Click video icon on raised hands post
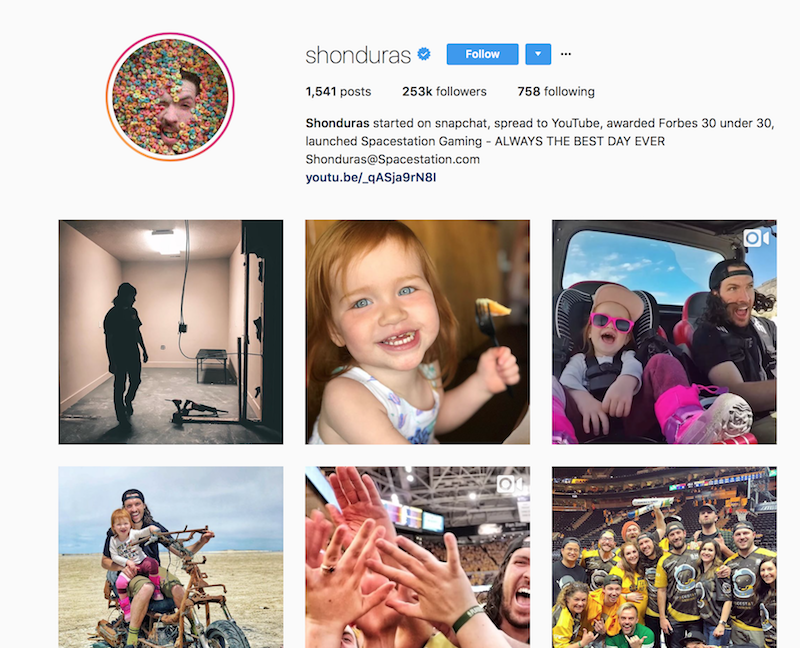This screenshot has width=800, height=648. 509,484
